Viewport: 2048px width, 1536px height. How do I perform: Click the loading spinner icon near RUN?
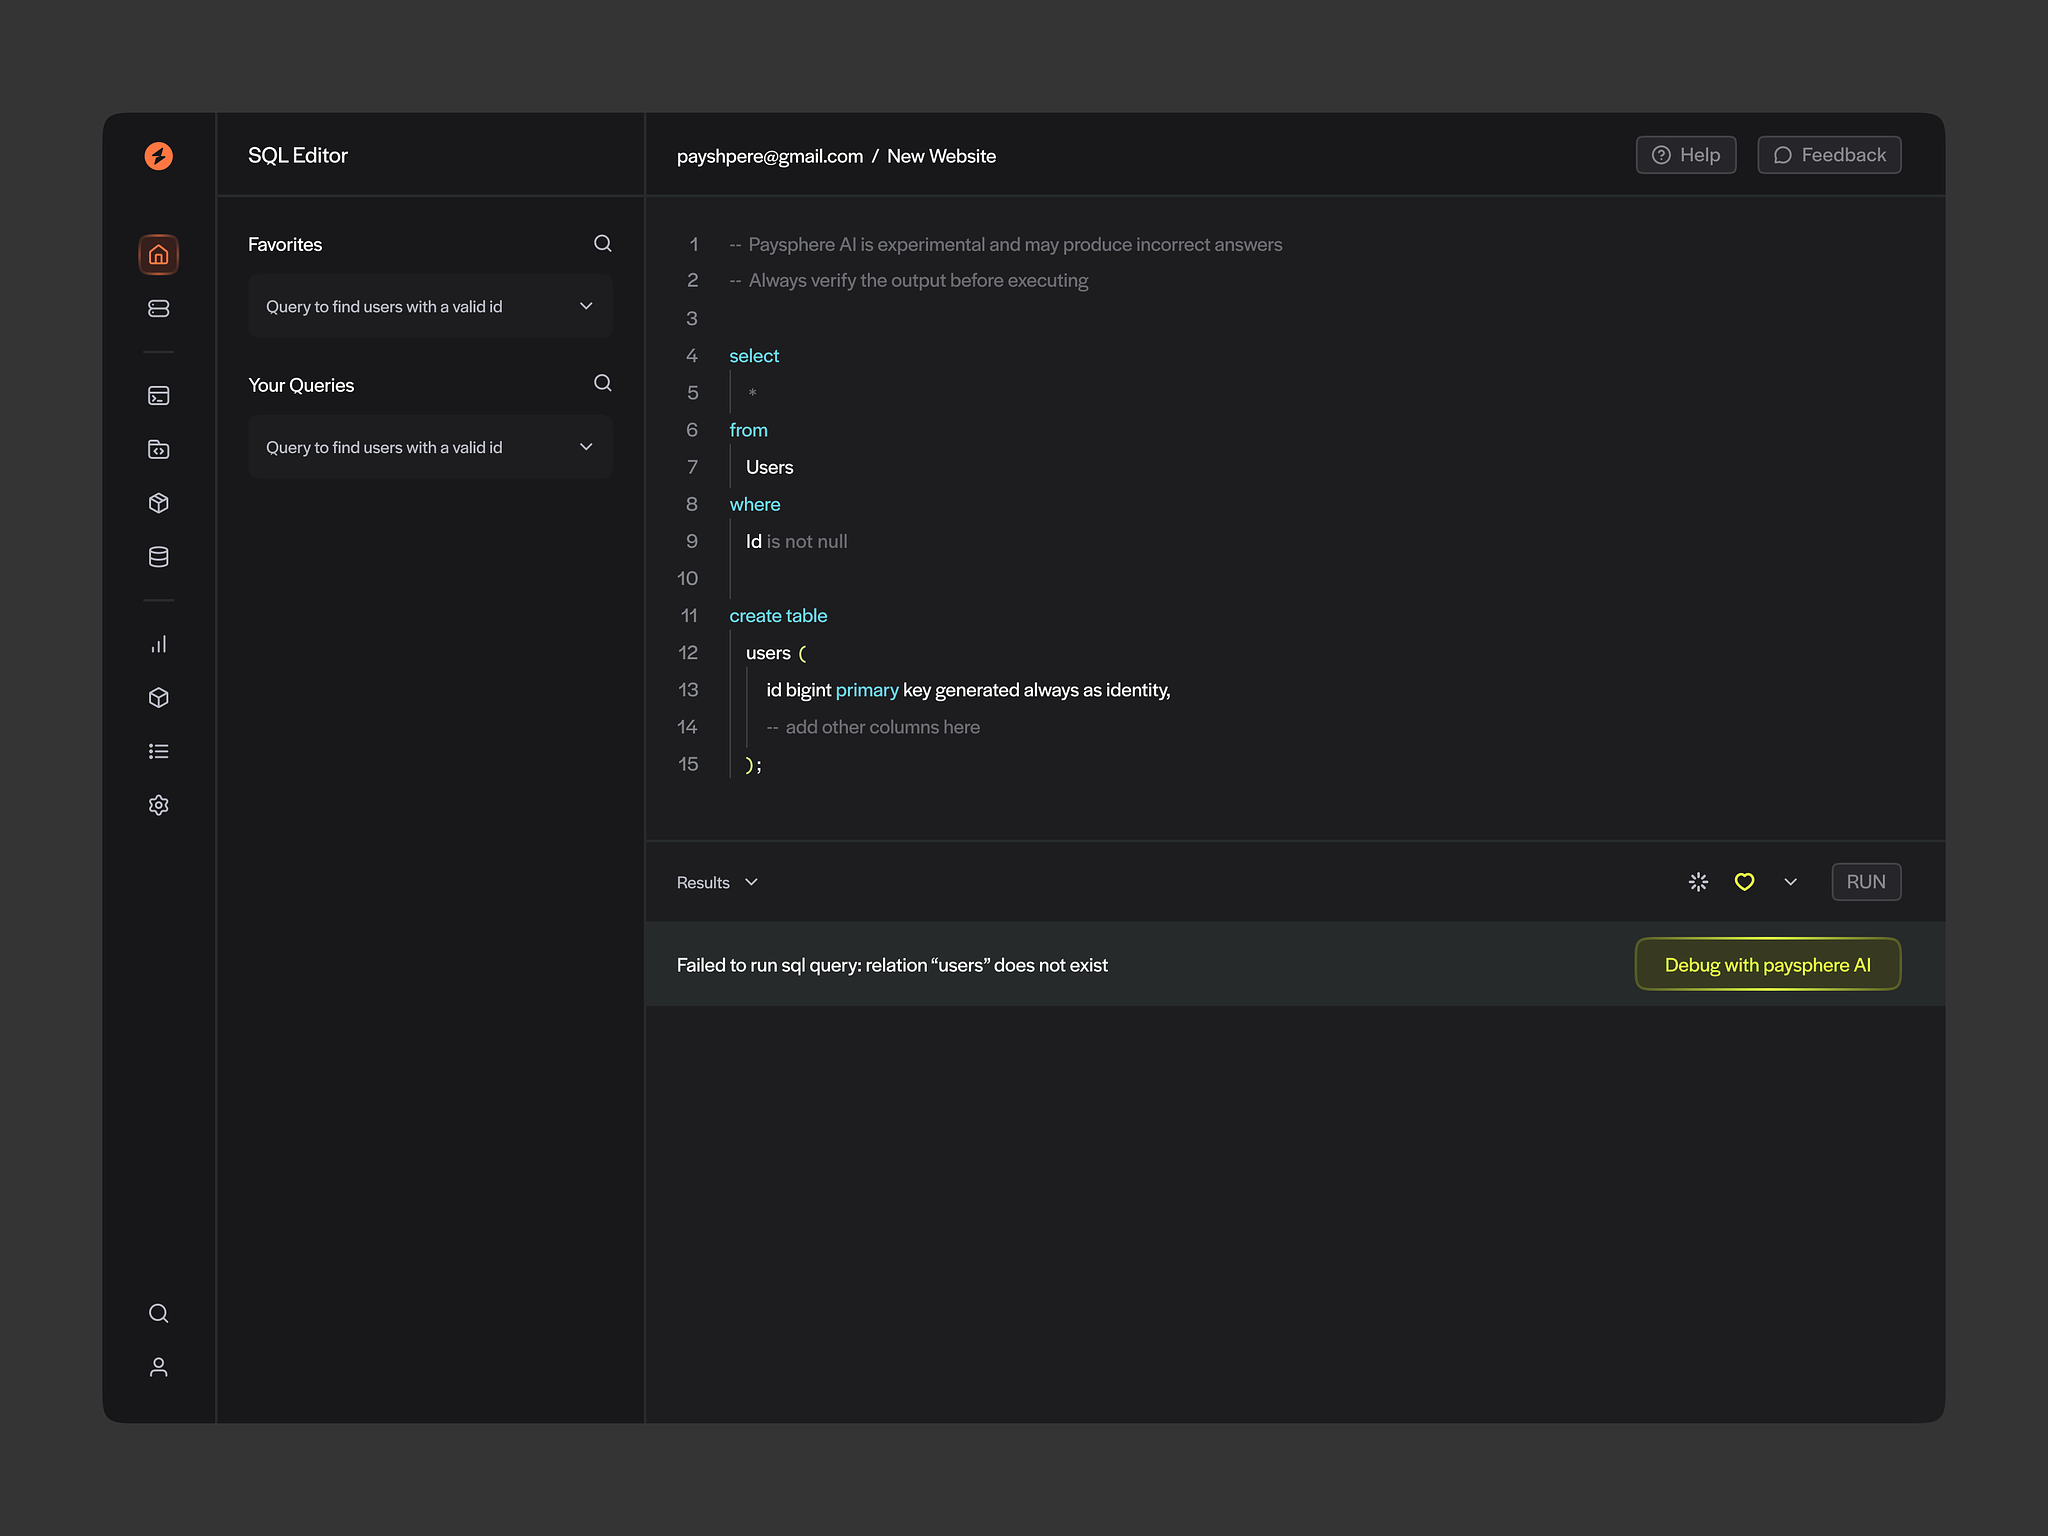click(x=1698, y=882)
